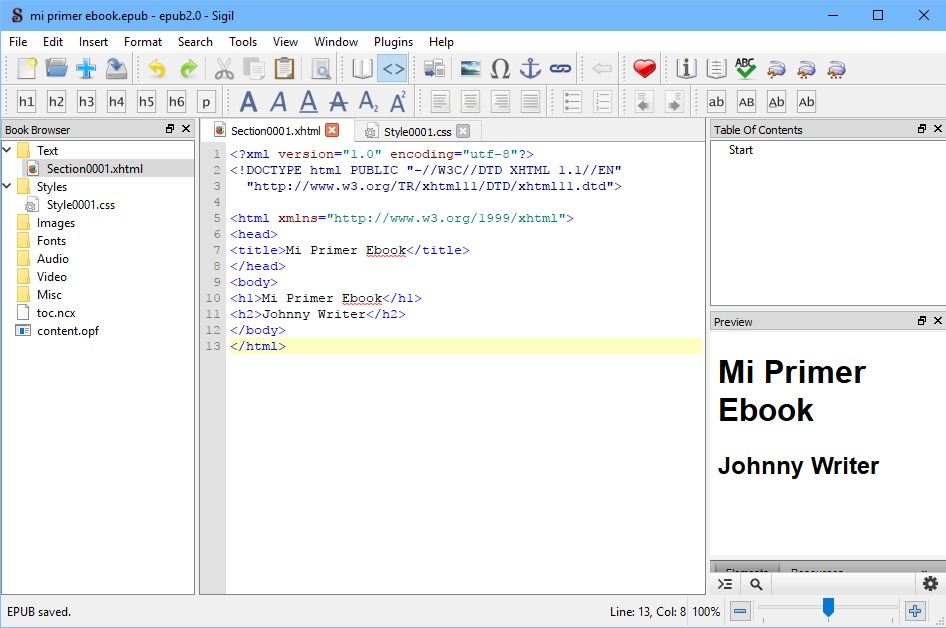Switch to the Style0001.css tab

point(417,131)
